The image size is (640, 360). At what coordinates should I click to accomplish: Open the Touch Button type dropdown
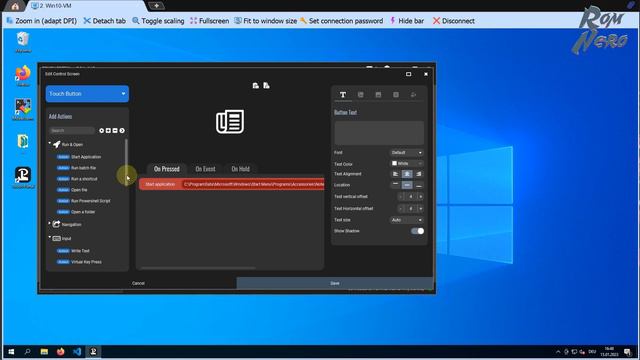pos(87,94)
